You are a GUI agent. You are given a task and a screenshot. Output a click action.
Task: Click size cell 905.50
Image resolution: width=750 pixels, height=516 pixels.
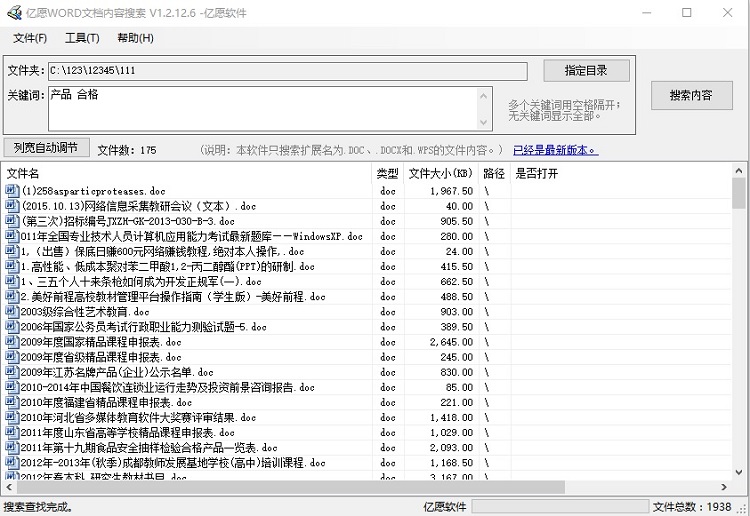(457, 221)
